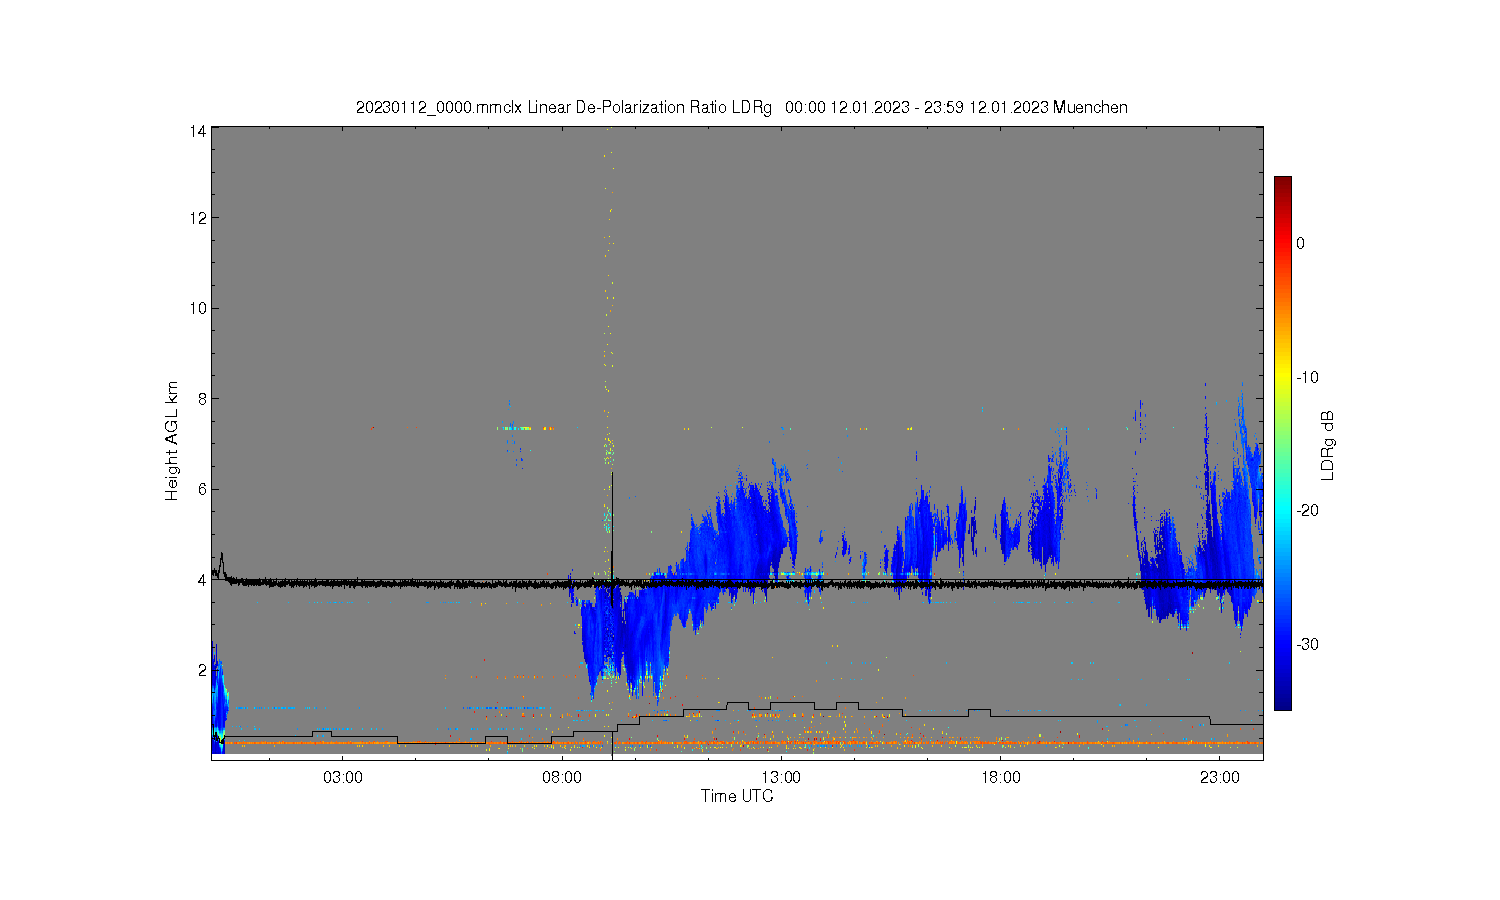Image resolution: width=1500 pixels, height=900 pixels.
Task: Click the 23:00 time tick label
Action: tap(1219, 778)
